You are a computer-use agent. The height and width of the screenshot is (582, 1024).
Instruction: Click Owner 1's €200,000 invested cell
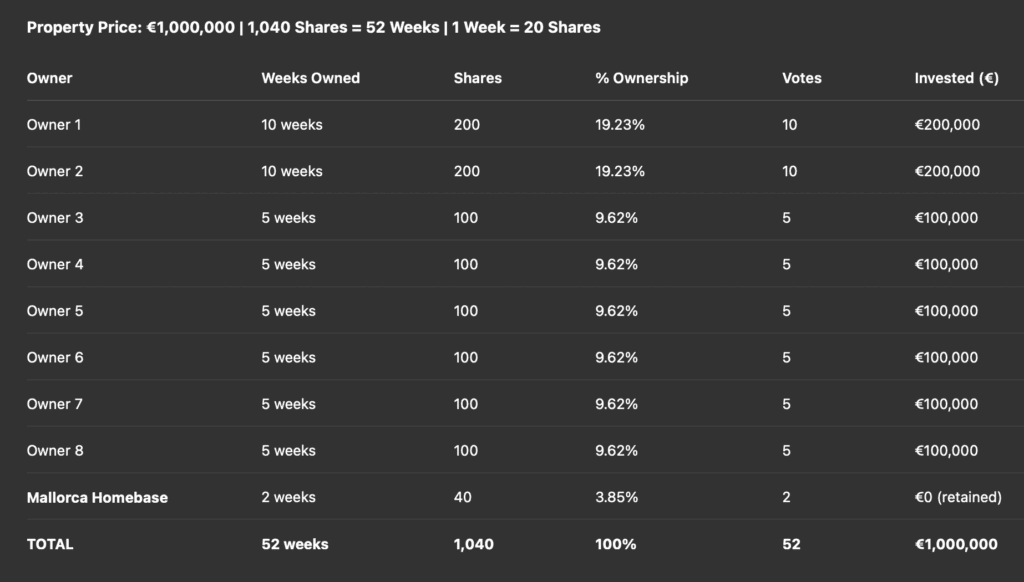click(947, 125)
